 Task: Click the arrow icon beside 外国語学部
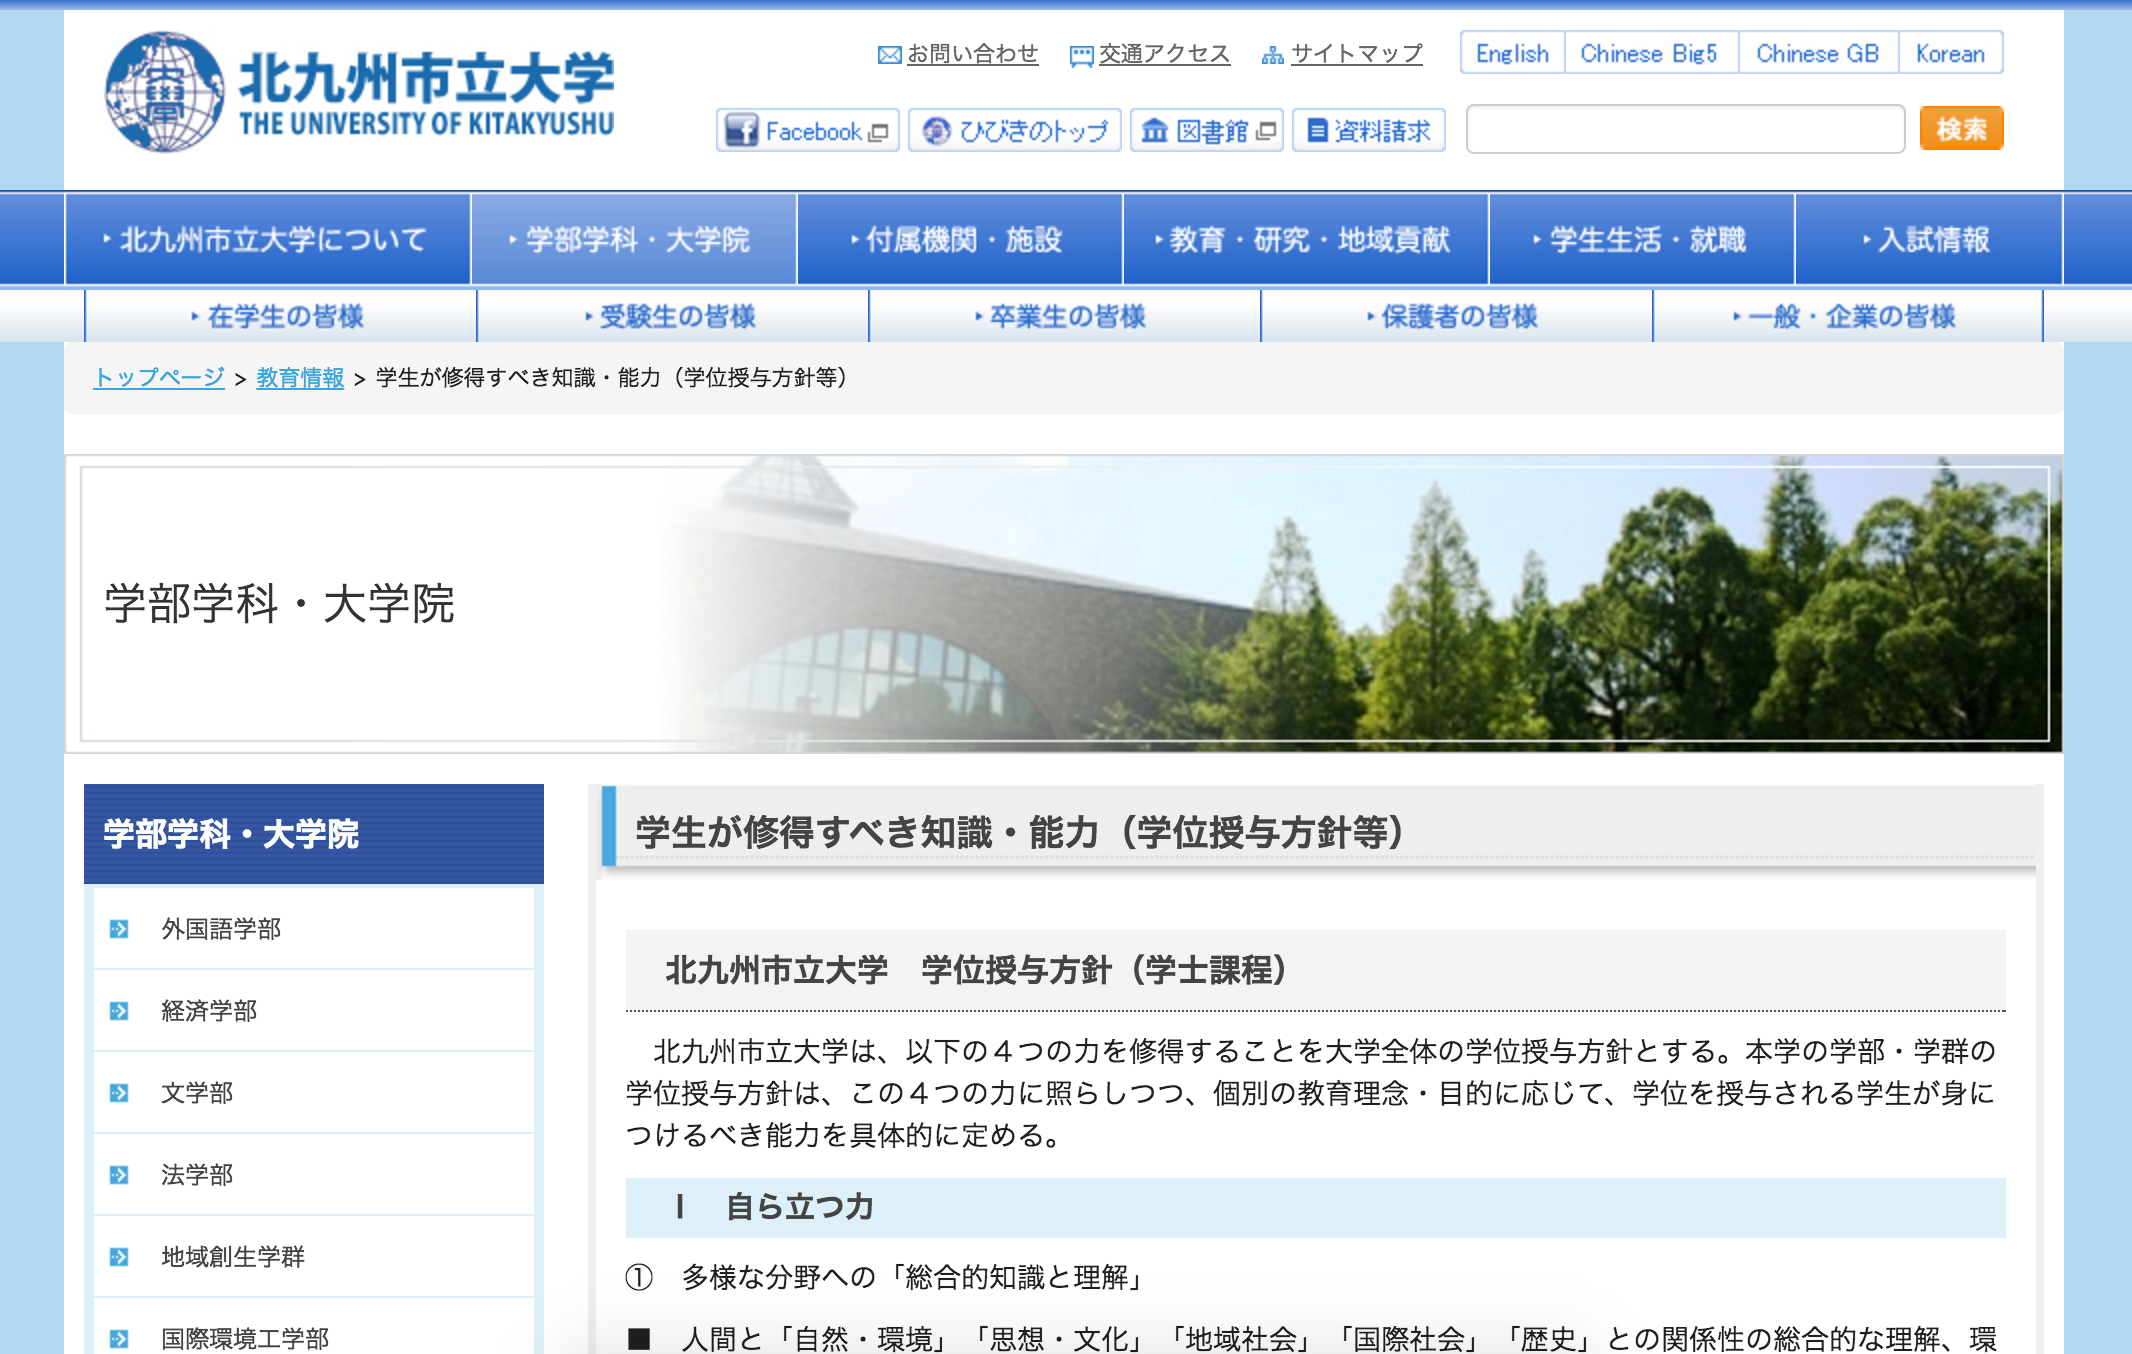point(119,929)
